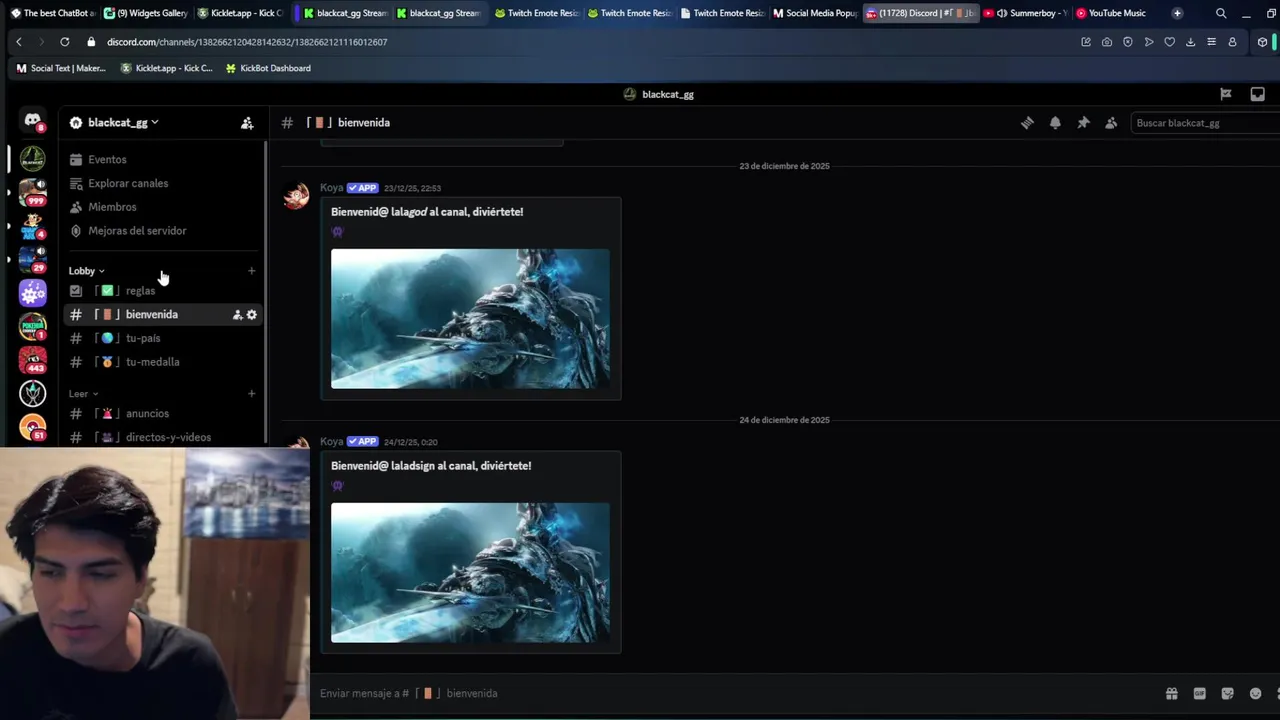Open the KickBot Dashboard bookmark
Image resolution: width=1280 pixels, height=720 pixels.
pyautogui.click(x=268, y=68)
